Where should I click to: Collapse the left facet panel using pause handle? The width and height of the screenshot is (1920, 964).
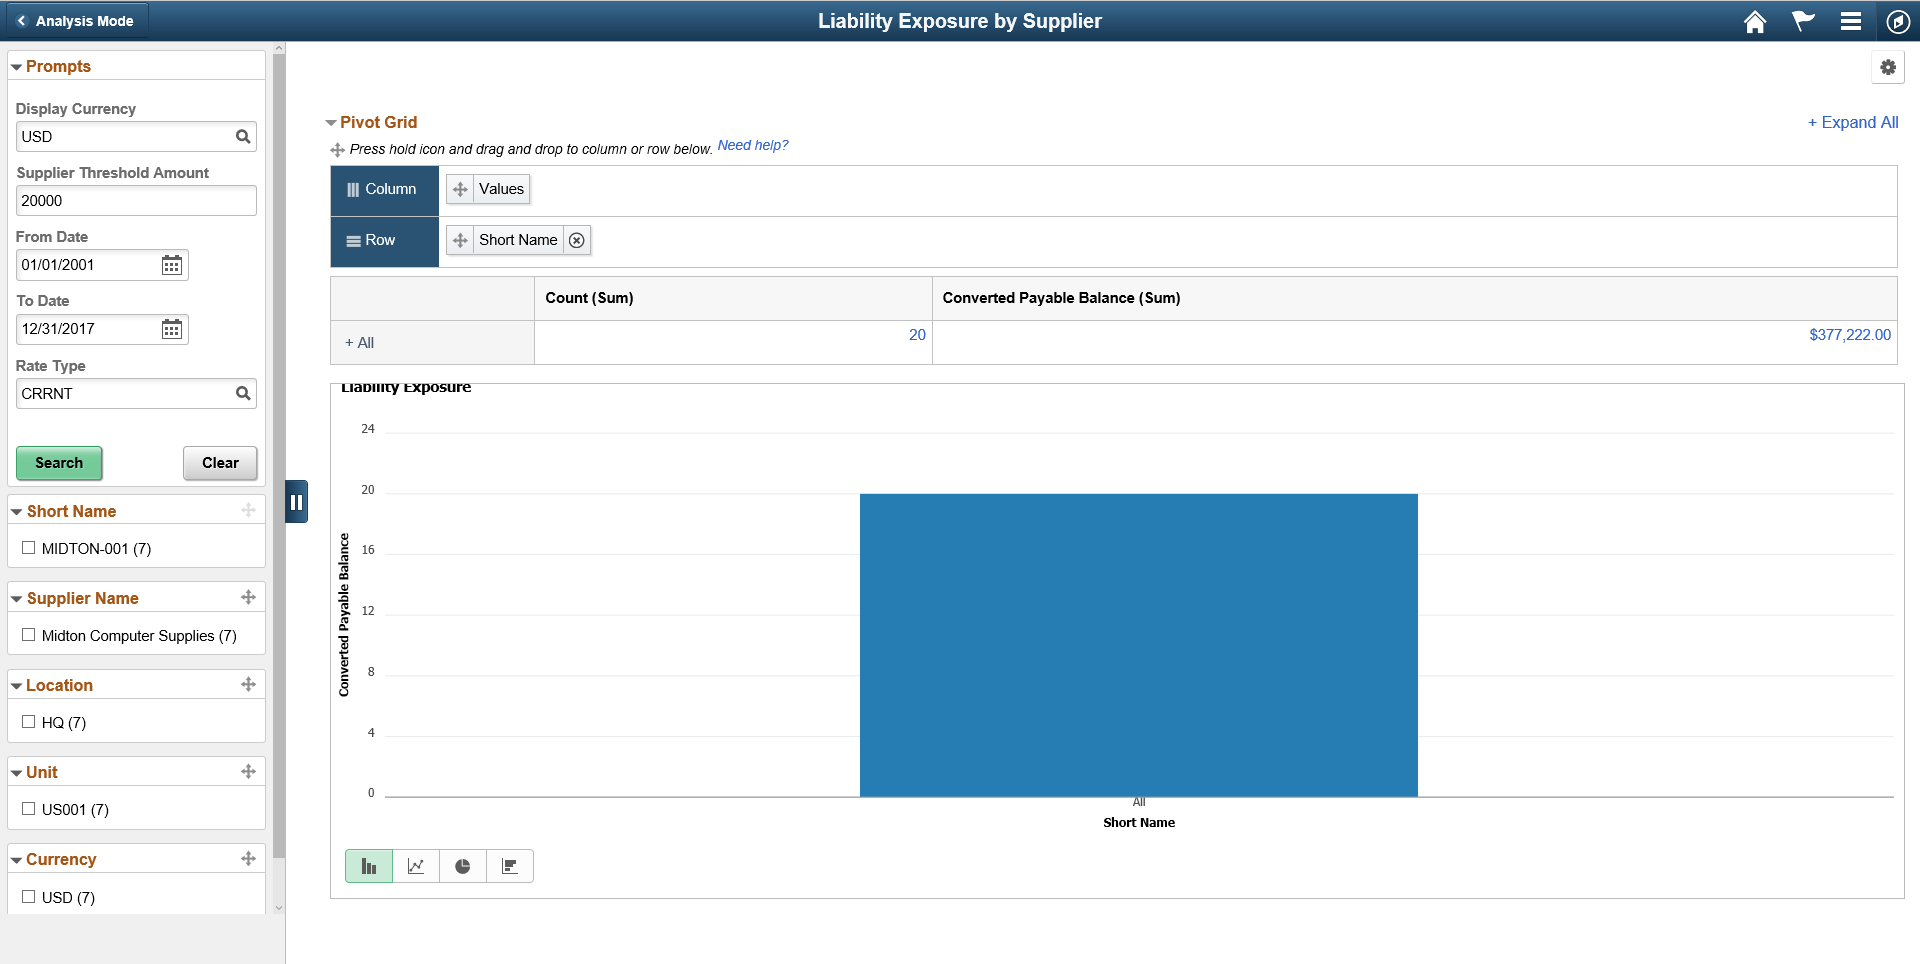click(296, 501)
